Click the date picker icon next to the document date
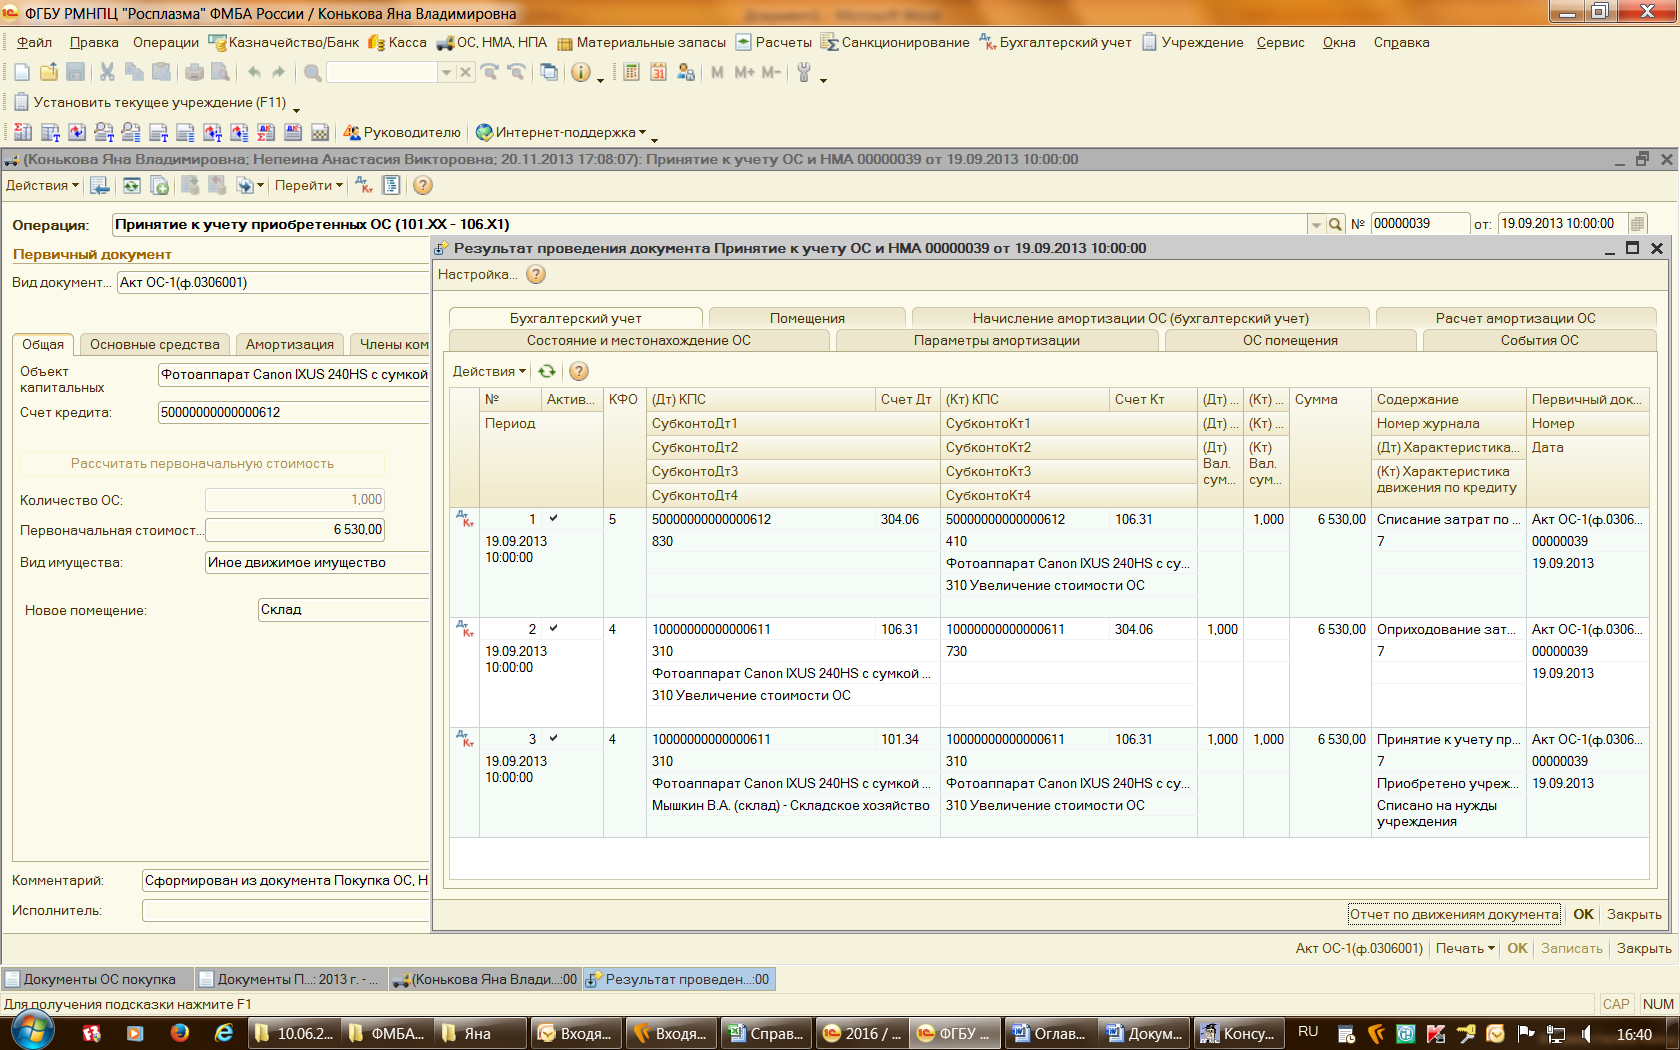 coord(1637,224)
